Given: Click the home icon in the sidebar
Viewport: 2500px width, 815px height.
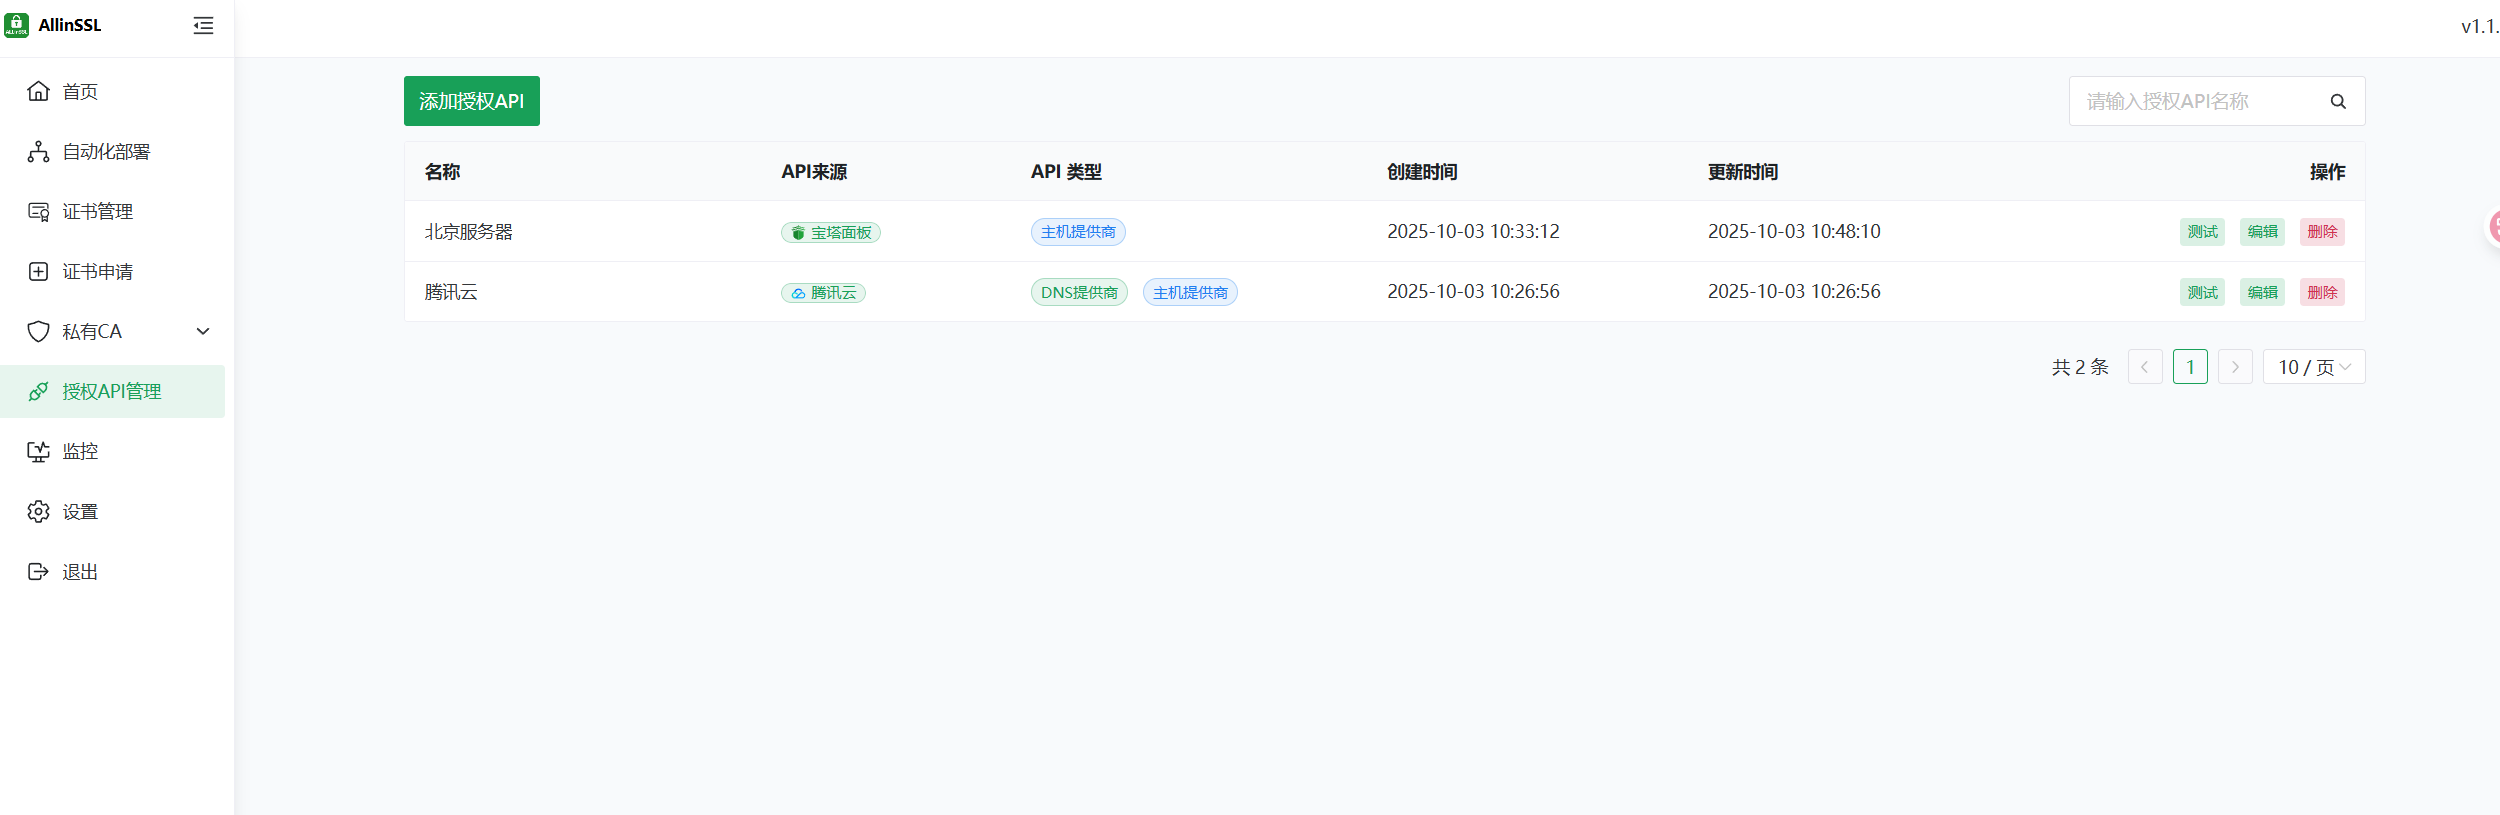Looking at the screenshot, I should (x=38, y=92).
